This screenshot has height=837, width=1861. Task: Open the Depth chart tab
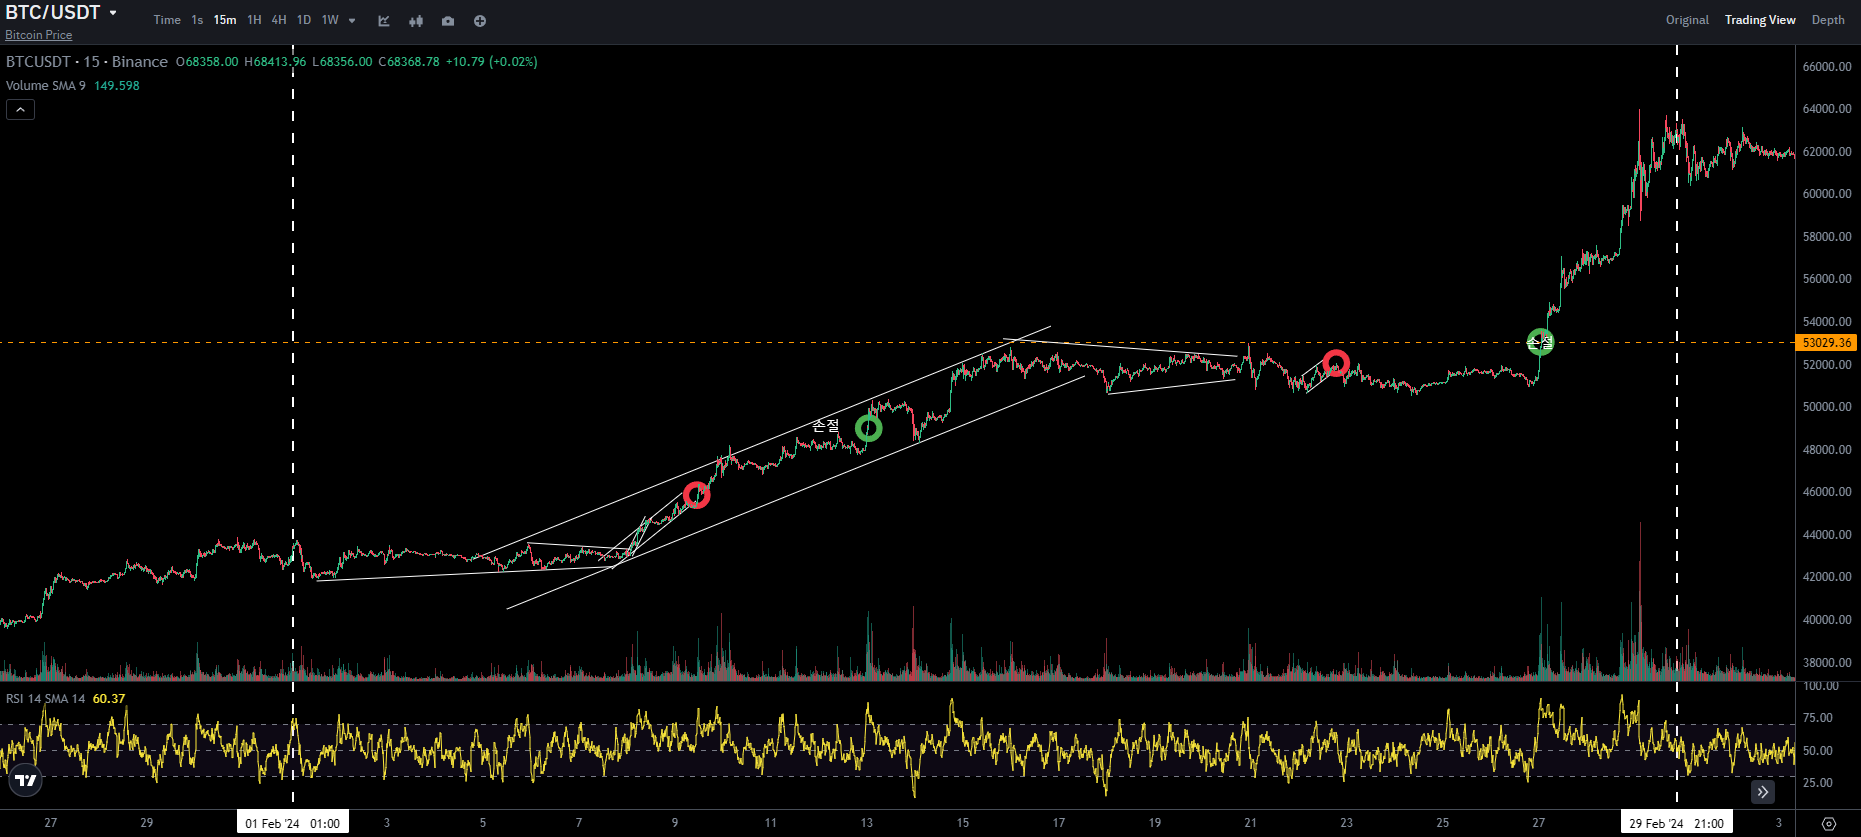[x=1828, y=20]
